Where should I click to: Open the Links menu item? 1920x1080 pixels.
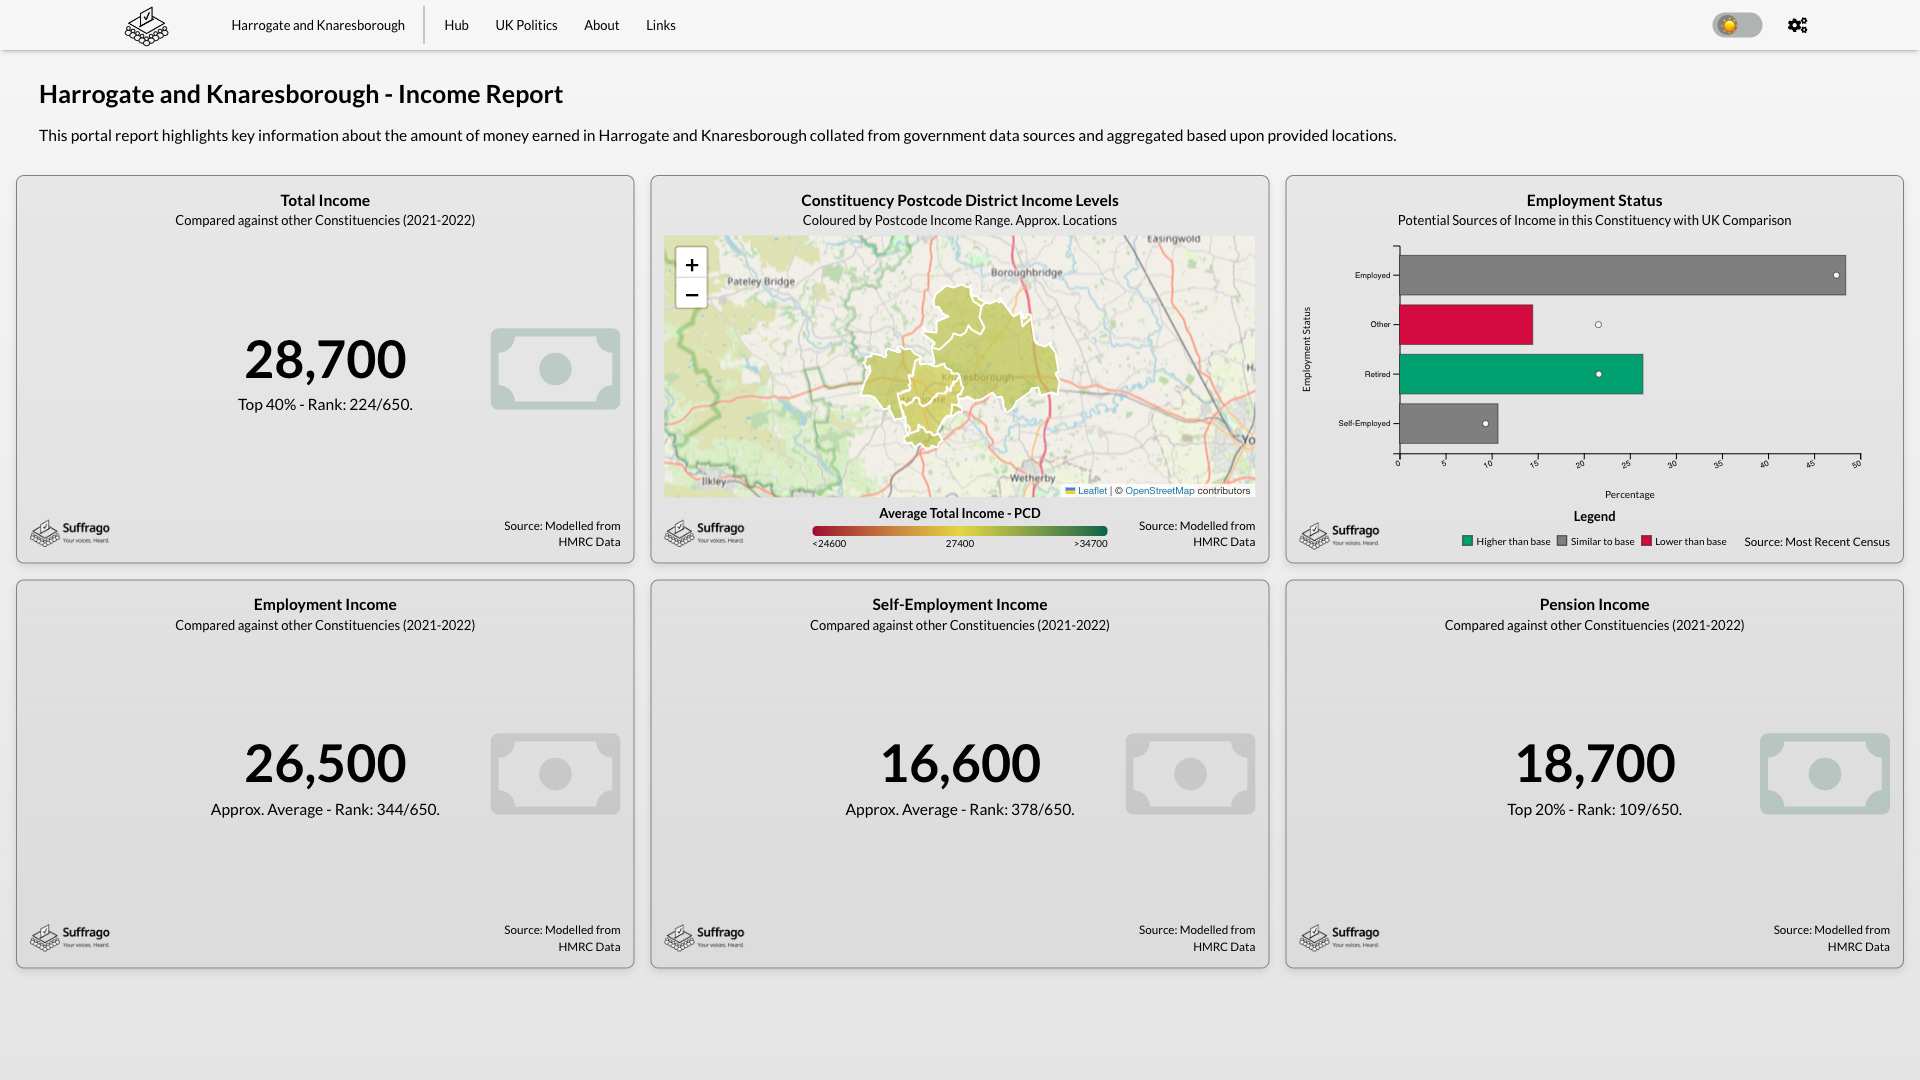pos(660,25)
